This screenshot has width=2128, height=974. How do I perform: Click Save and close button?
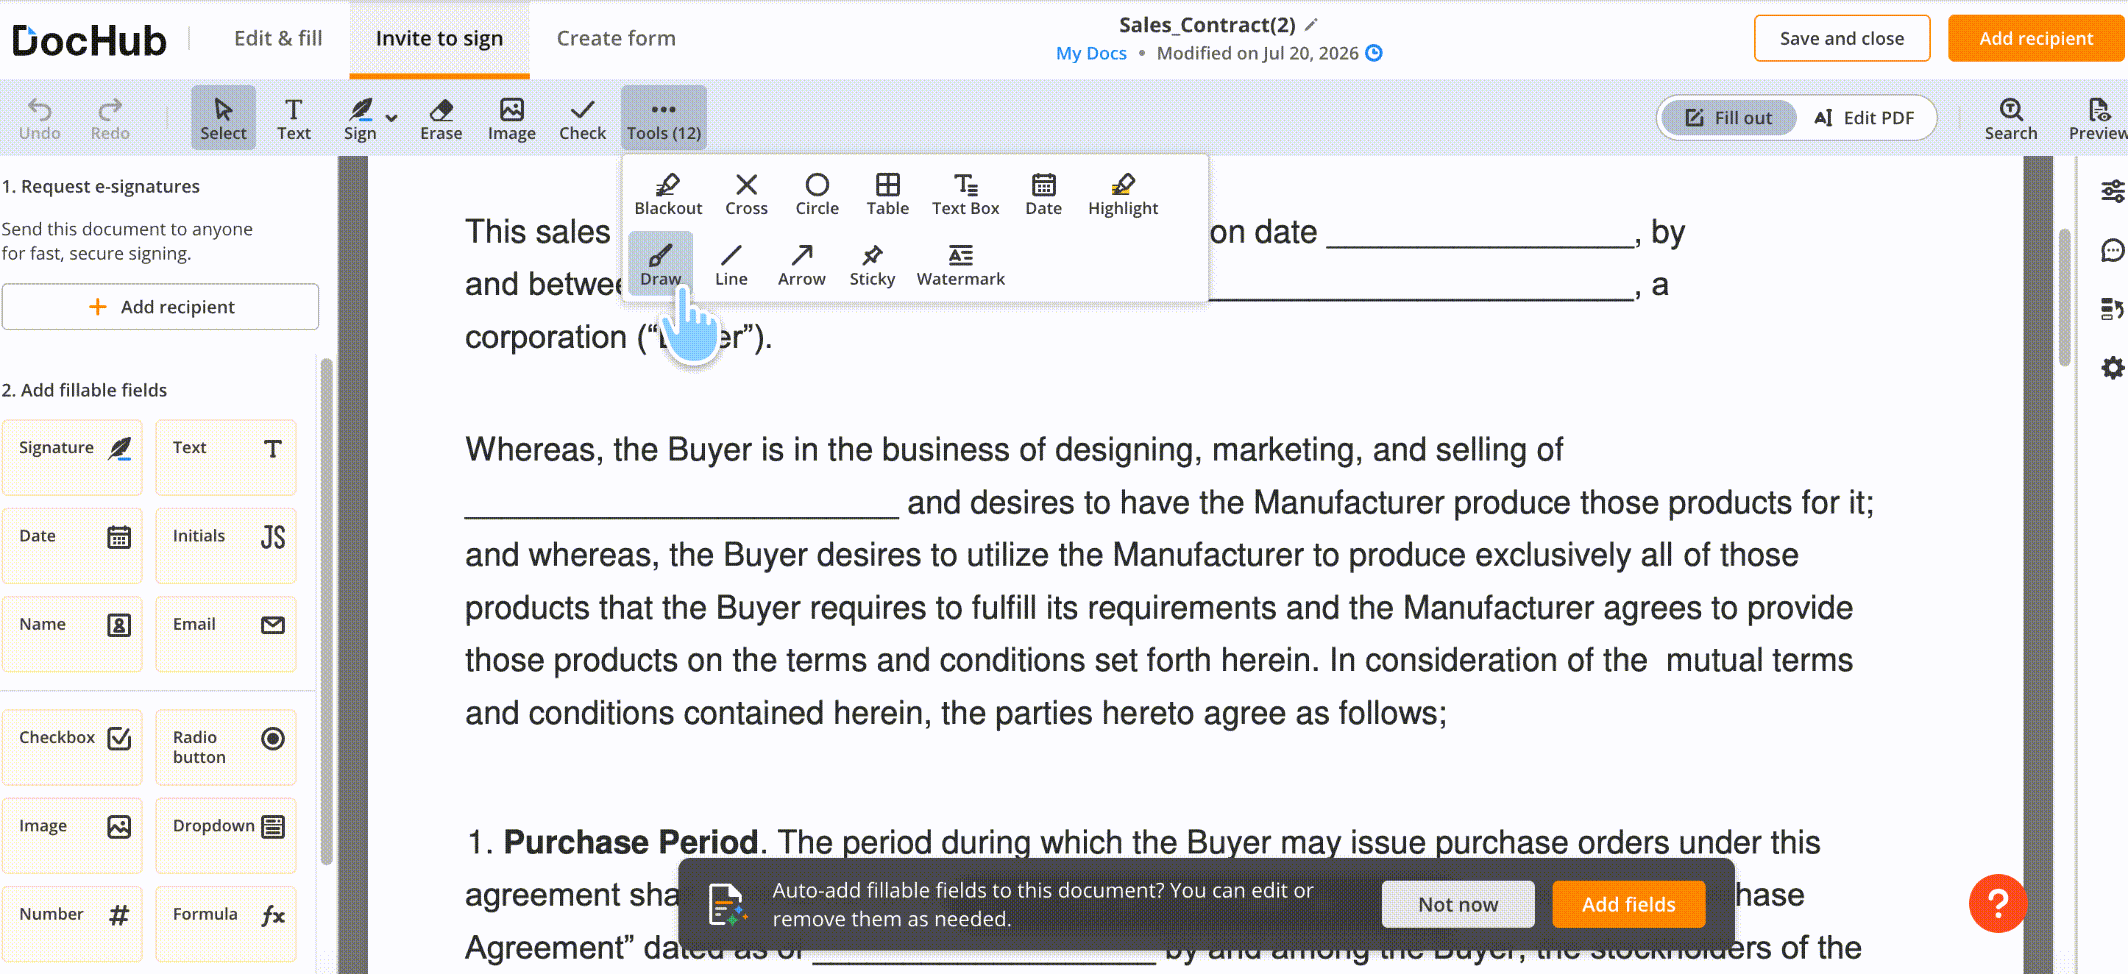coord(1841,38)
